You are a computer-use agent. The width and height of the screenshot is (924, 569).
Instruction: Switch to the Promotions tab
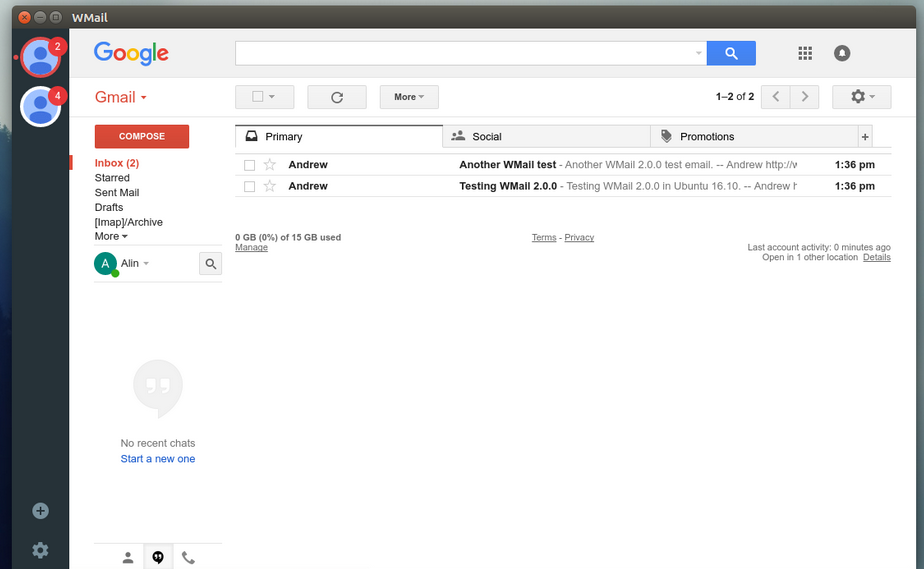754,136
